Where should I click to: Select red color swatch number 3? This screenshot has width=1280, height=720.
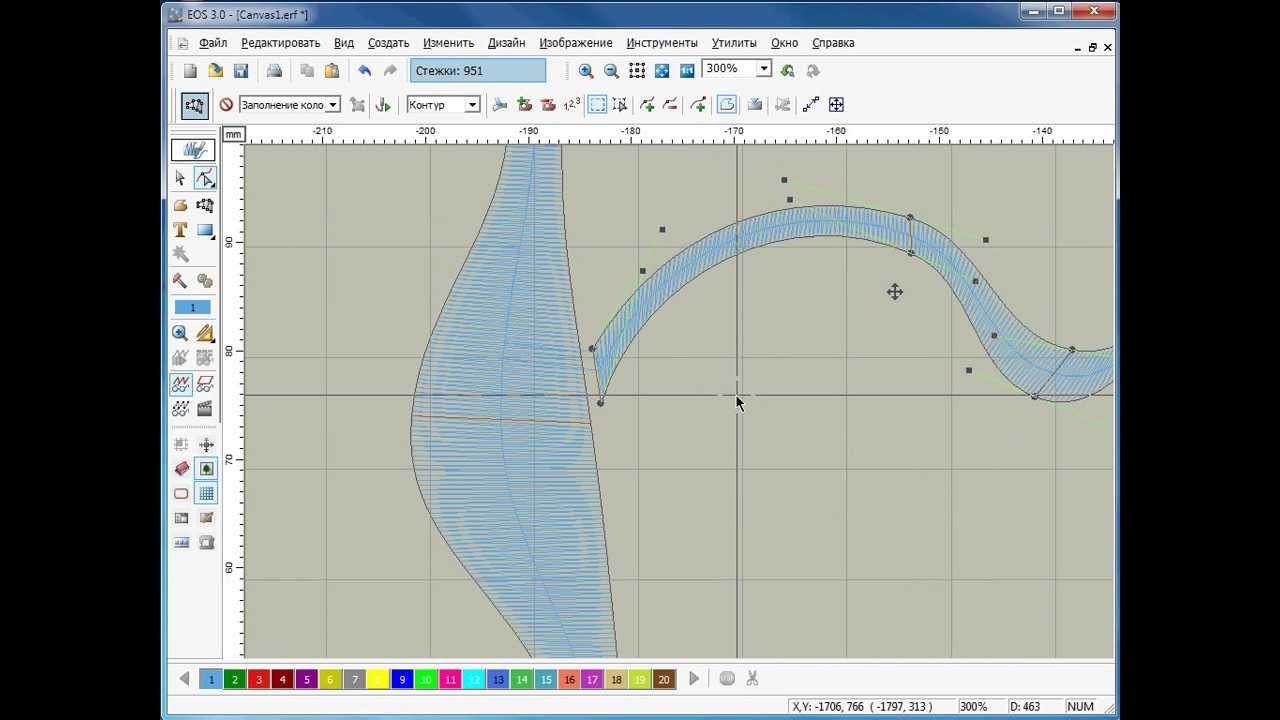point(259,679)
